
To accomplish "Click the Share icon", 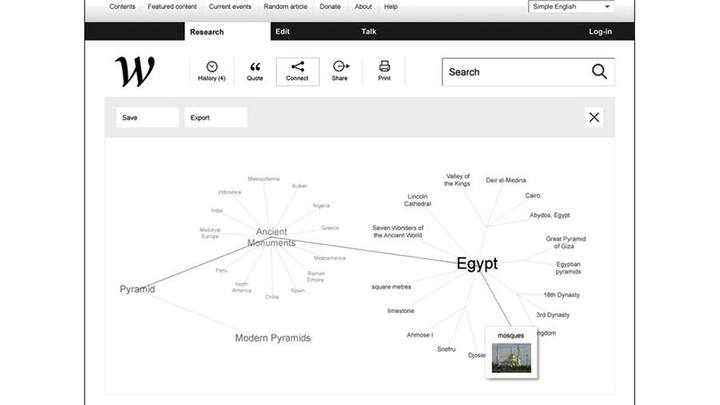I will (340, 67).
